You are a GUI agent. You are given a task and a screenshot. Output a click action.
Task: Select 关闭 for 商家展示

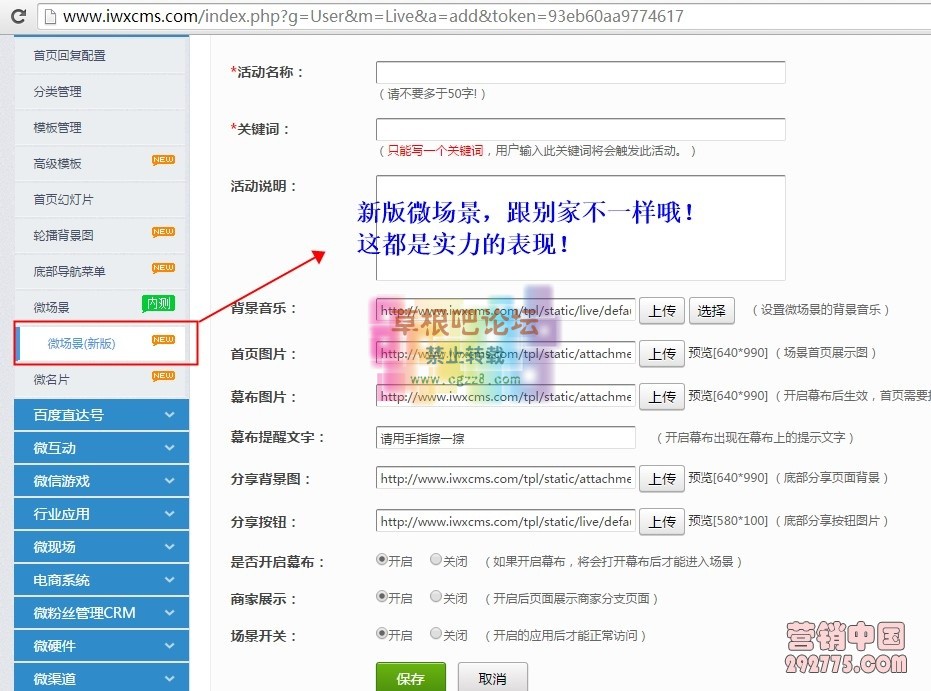pyautogui.click(x=434, y=595)
